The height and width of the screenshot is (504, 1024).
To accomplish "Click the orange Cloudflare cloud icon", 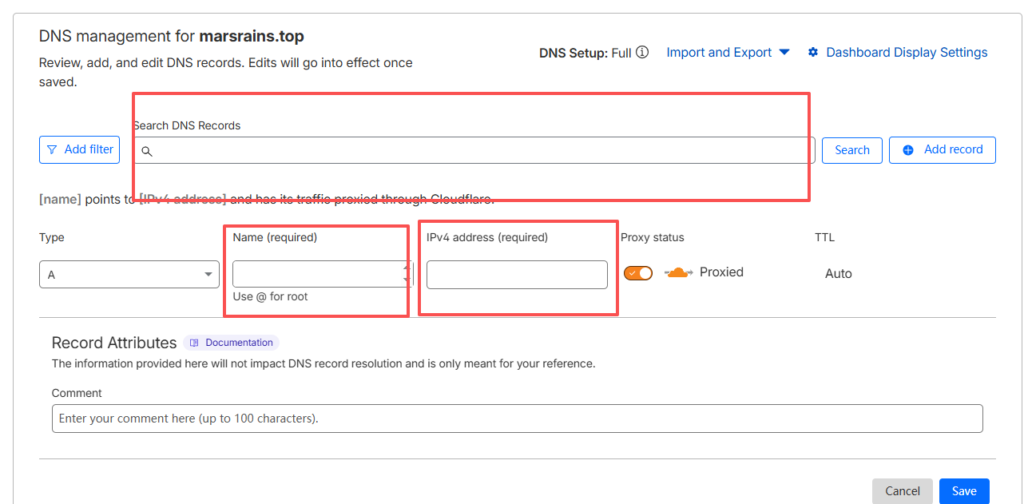I will [678, 272].
